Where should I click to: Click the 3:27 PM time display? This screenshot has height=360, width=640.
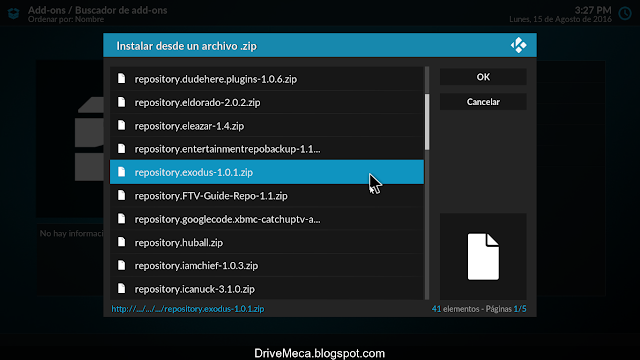coord(593,10)
